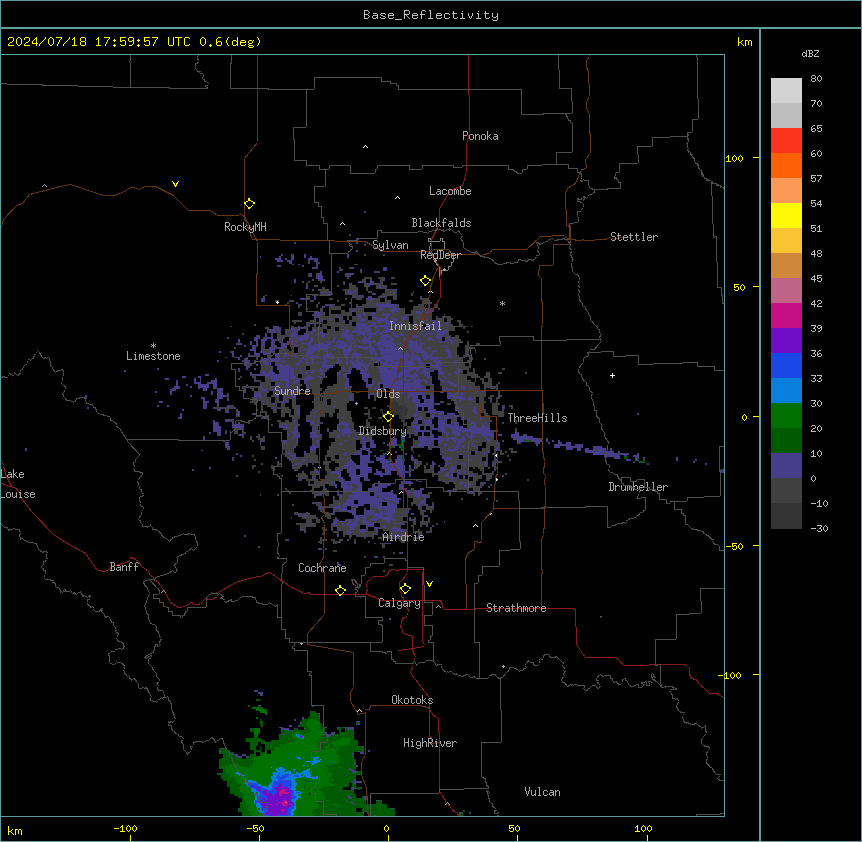The height and width of the screenshot is (842, 862).
Task: Click the white plus marker northwest of Drumheller
Action: pos(612,375)
